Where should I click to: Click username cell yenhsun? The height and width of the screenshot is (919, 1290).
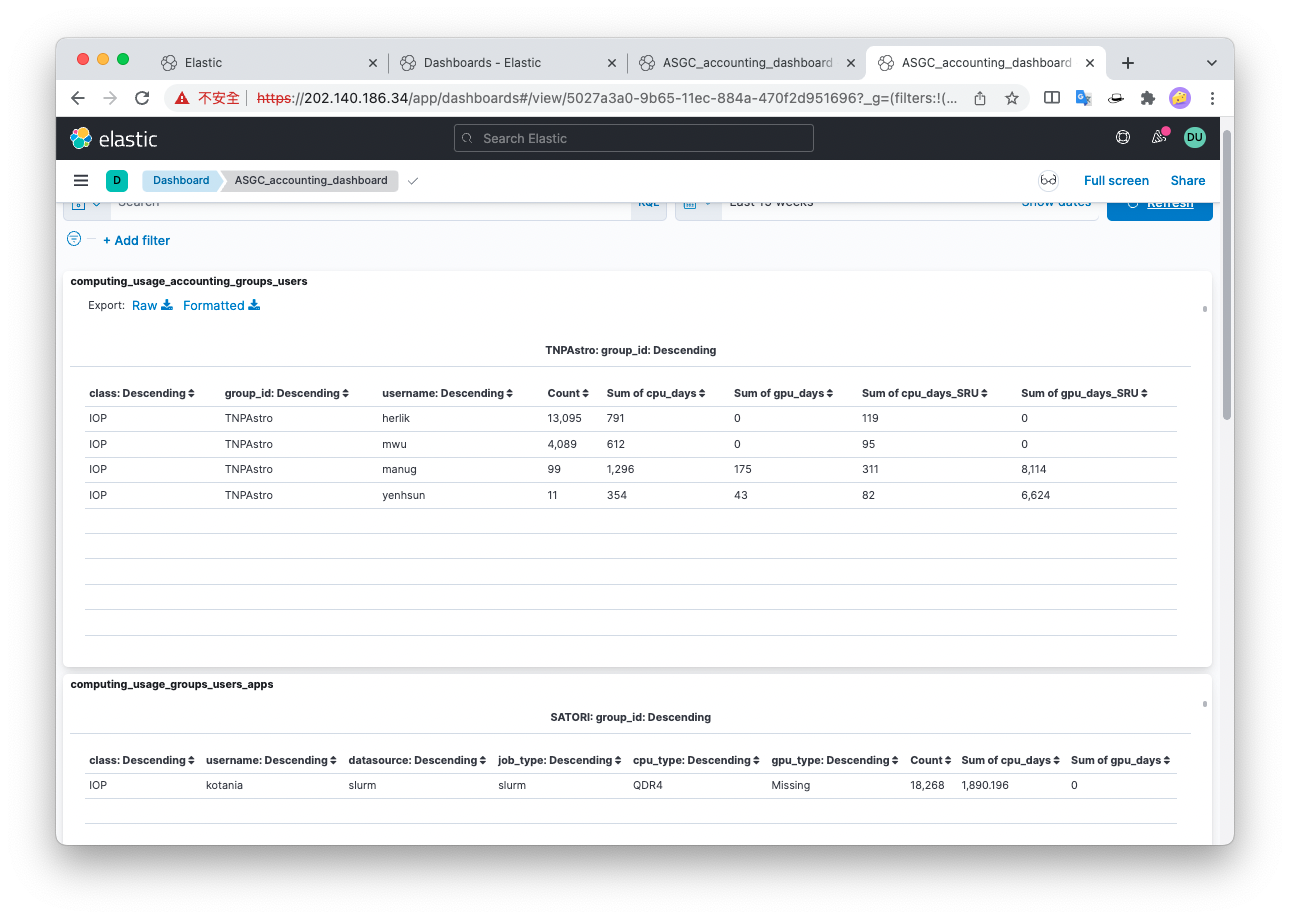tap(404, 495)
